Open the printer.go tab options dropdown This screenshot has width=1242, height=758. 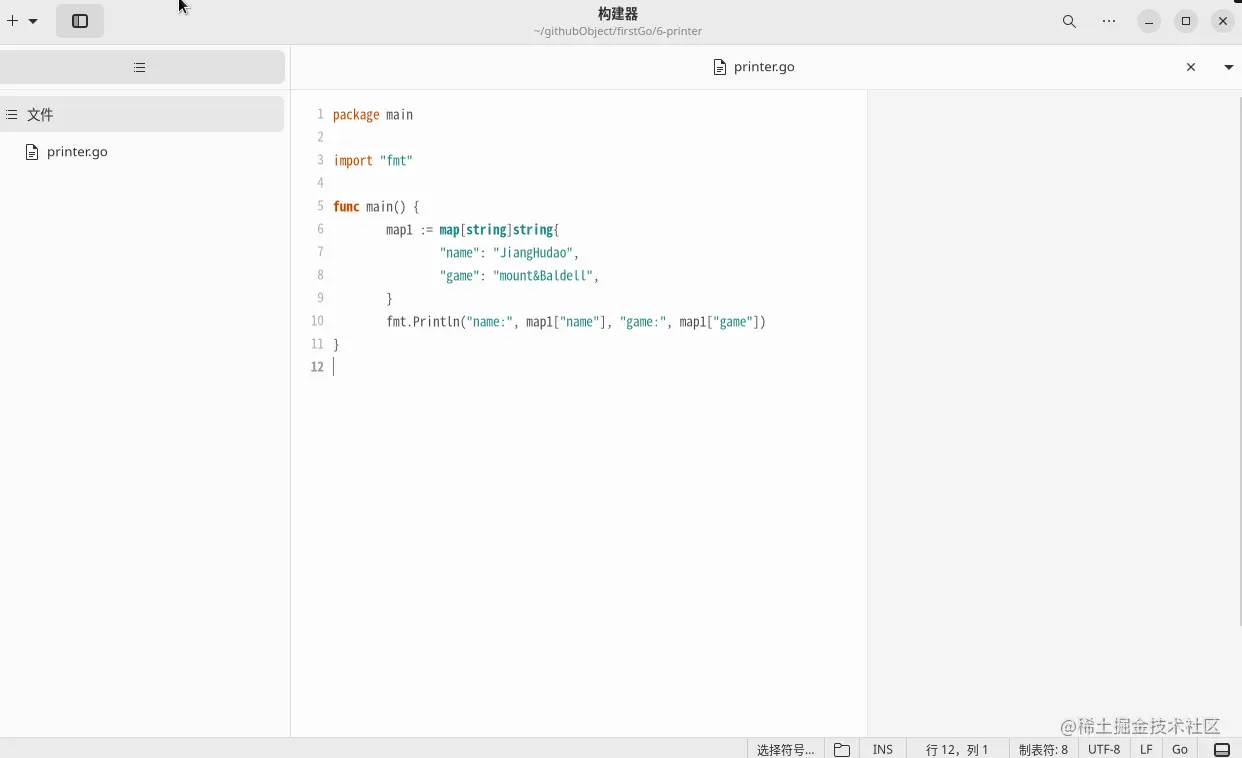(1228, 67)
